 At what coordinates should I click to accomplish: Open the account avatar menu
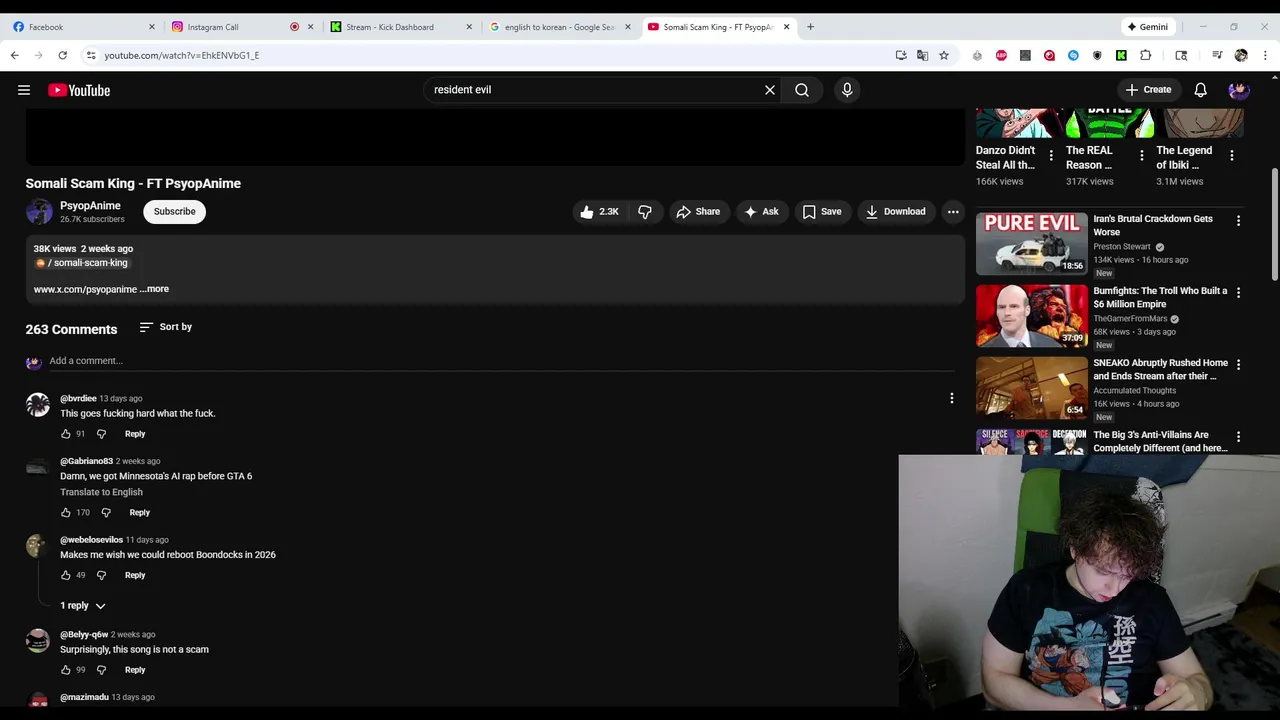click(x=1239, y=90)
